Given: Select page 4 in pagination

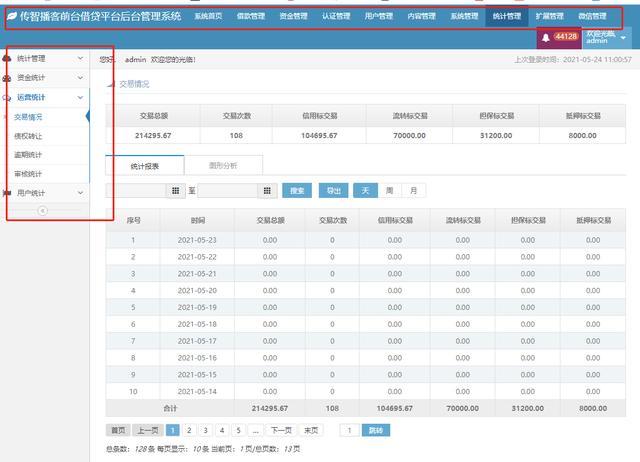Looking at the screenshot, I should pyautogui.click(x=222, y=430).
